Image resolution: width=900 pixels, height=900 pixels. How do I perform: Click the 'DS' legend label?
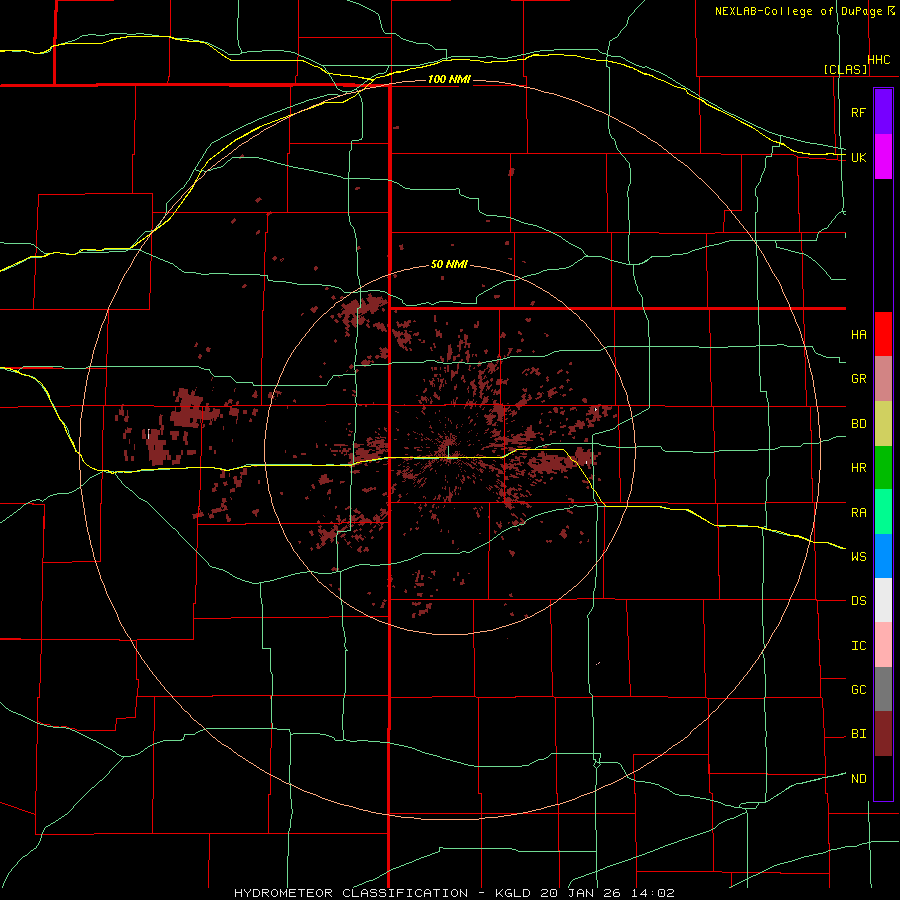(858, 601)
